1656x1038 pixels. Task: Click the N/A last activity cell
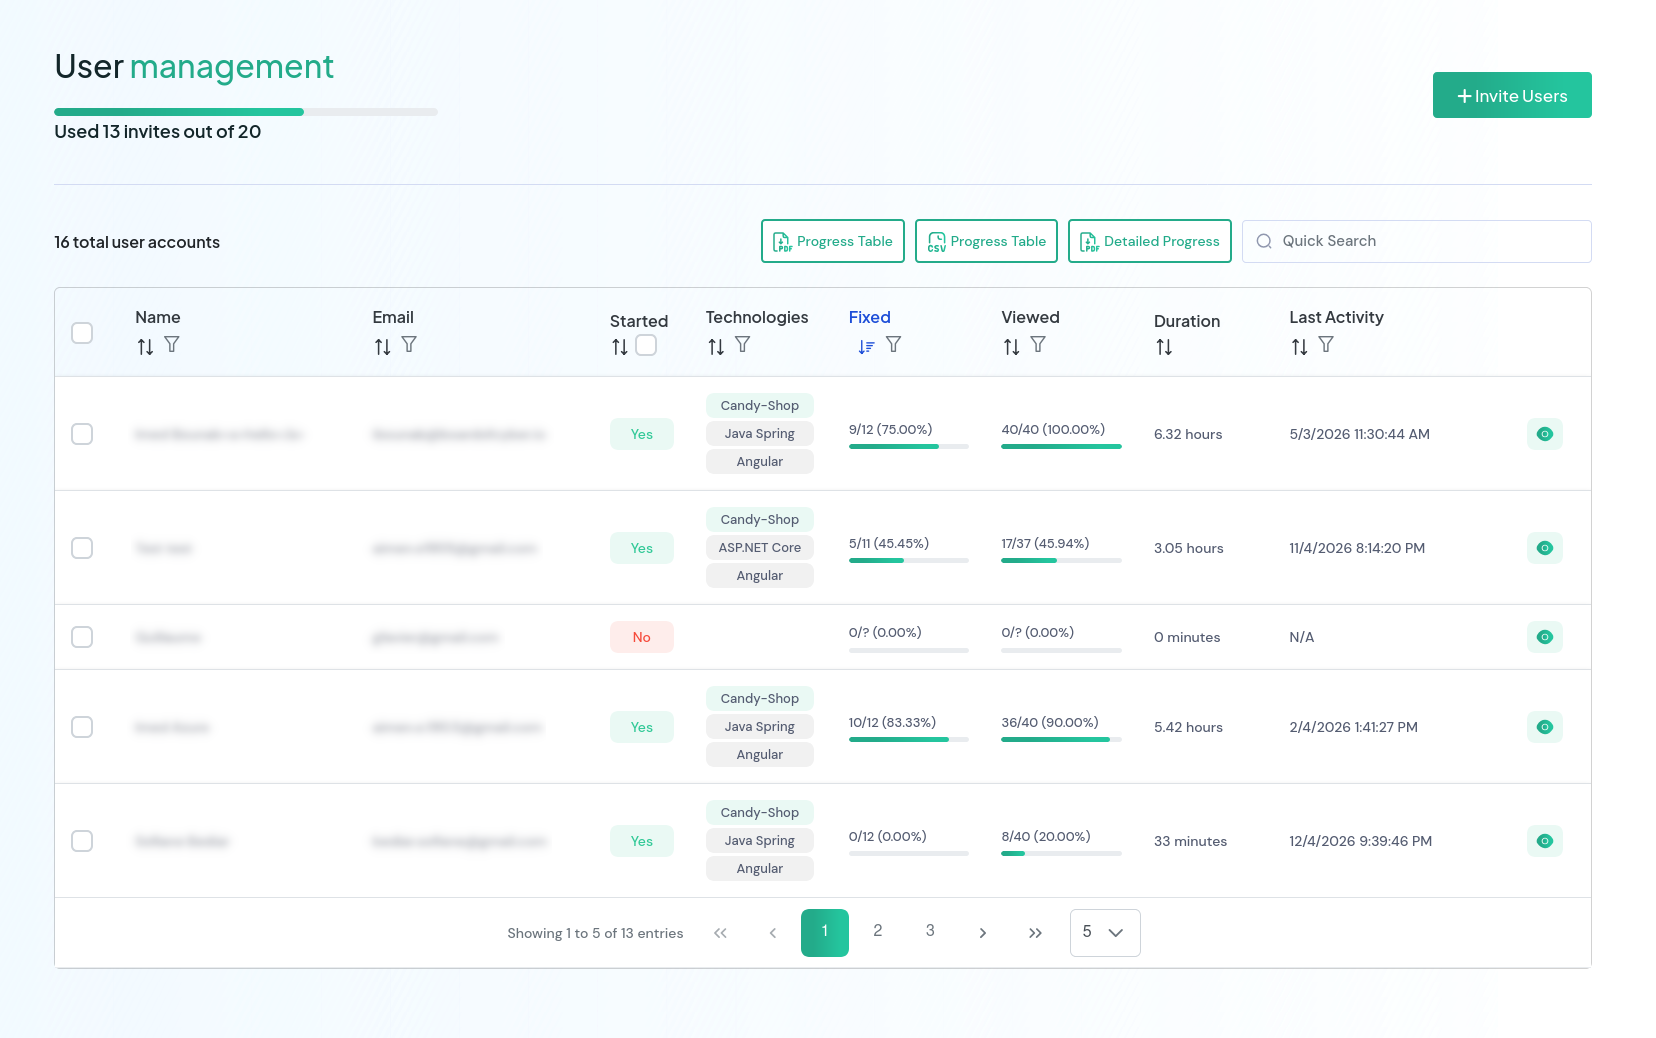1302,637
